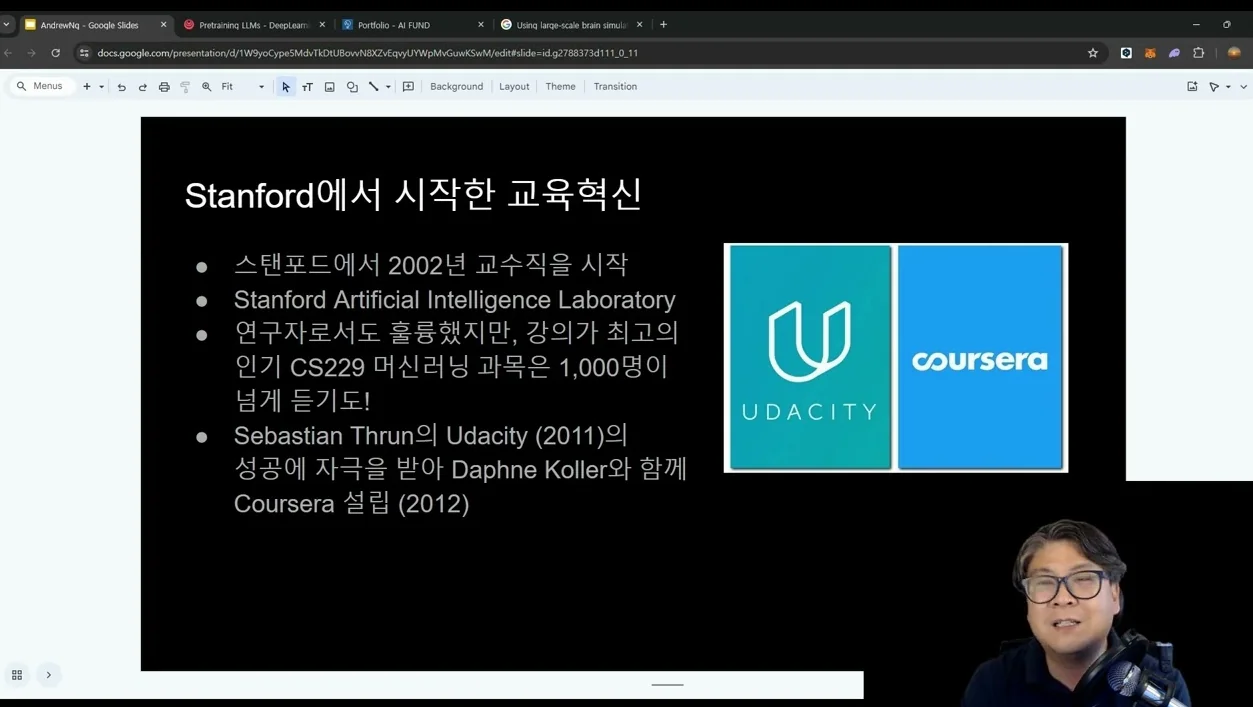The image size is (1253, 707).
Task: Add a new slide with plus button
Action: click(x=87, y=87)
